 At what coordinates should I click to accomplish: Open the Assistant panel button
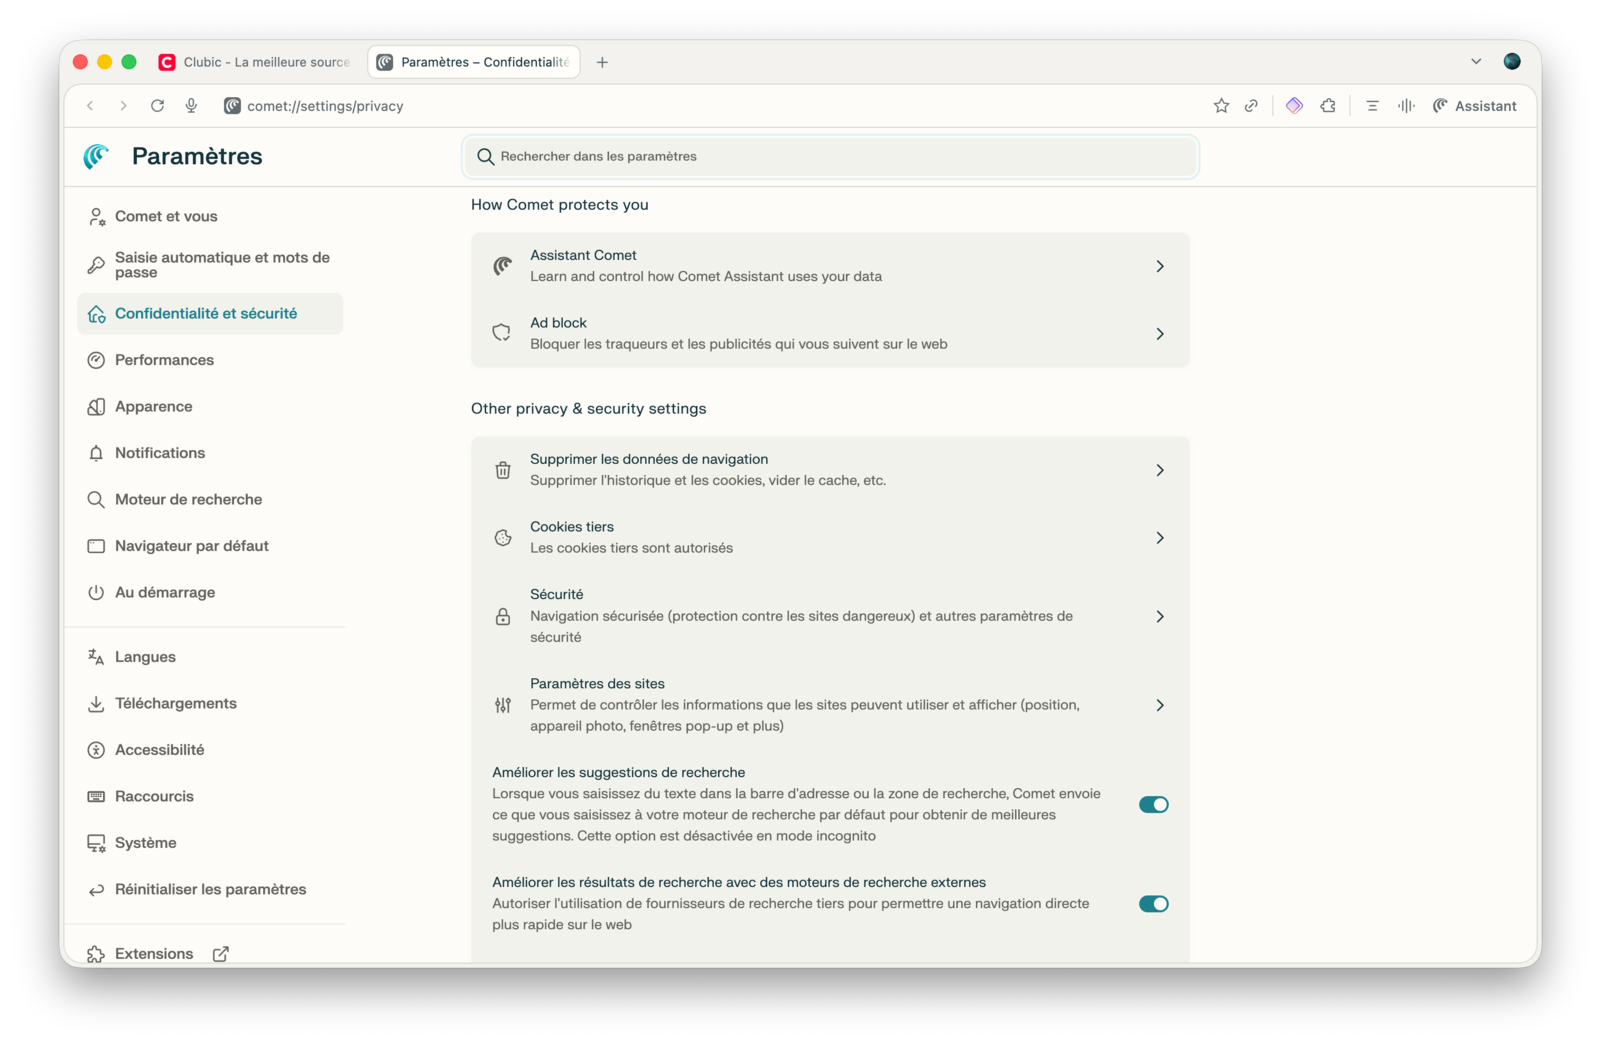1474,106
